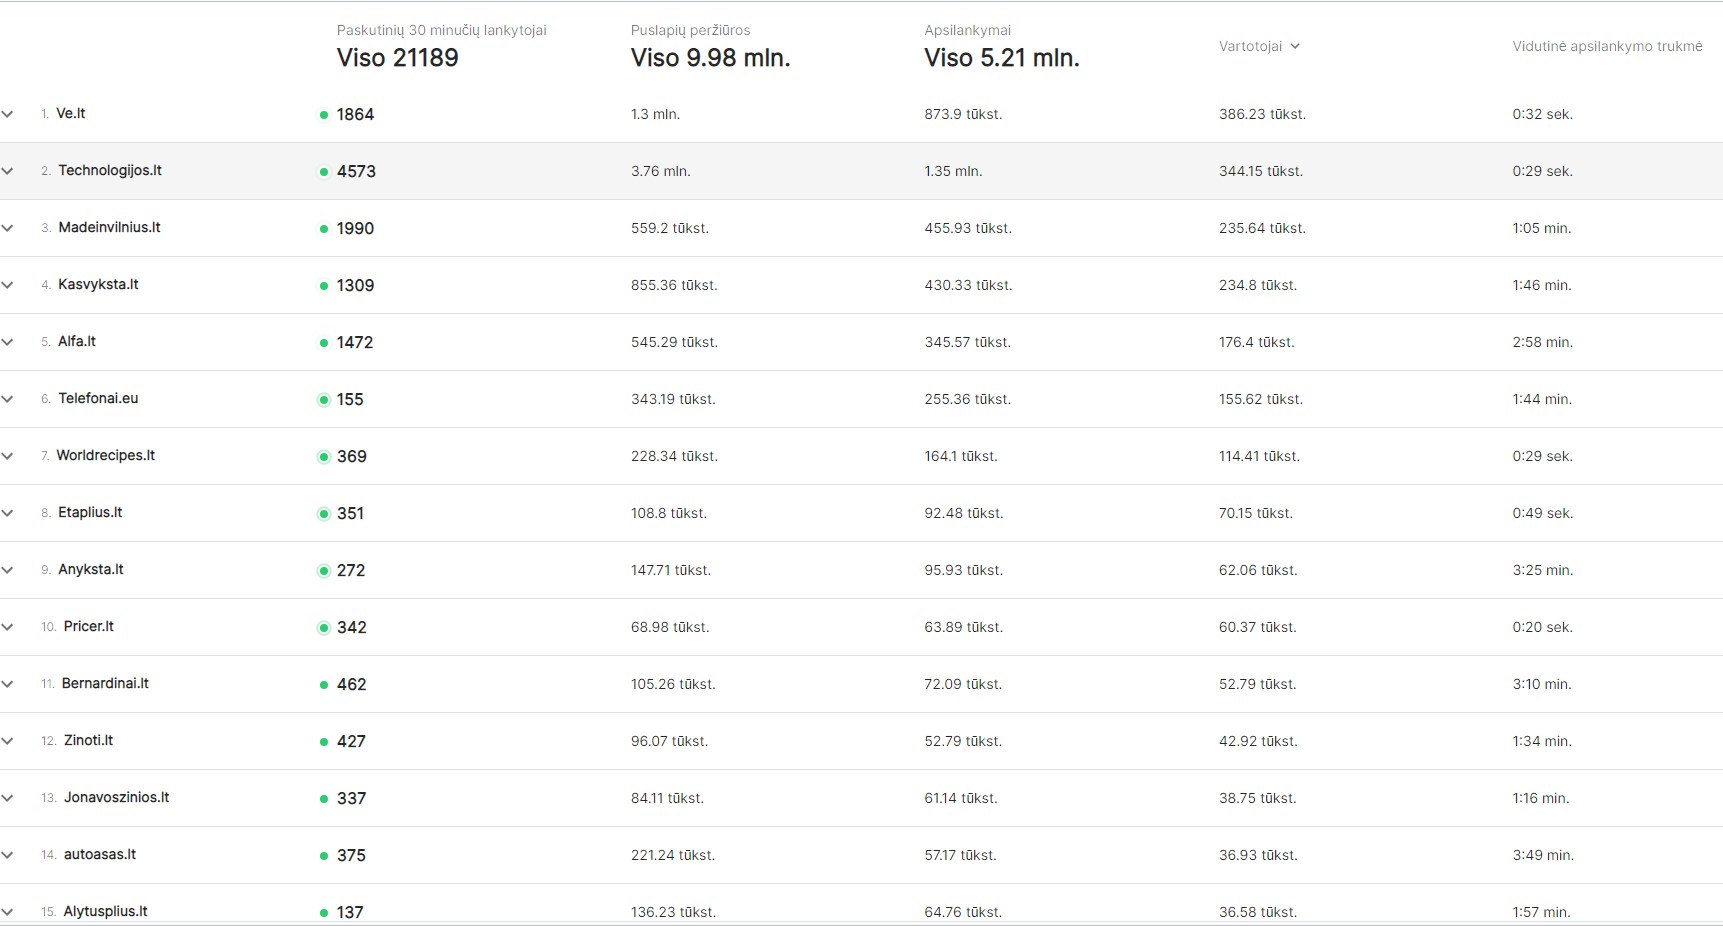
Task: Open the Zinoti.lt site link
Action: click(88, 740)
